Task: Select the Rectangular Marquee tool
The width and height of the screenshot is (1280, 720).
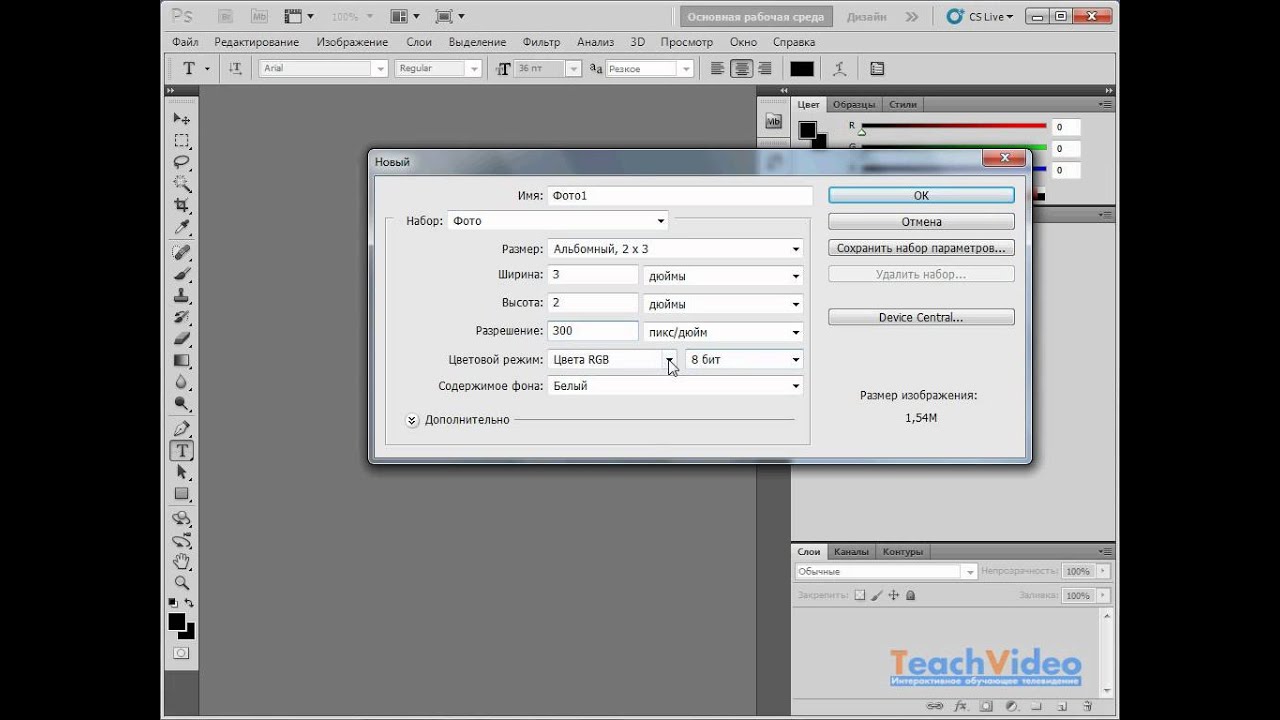Action: coord(181,141)
